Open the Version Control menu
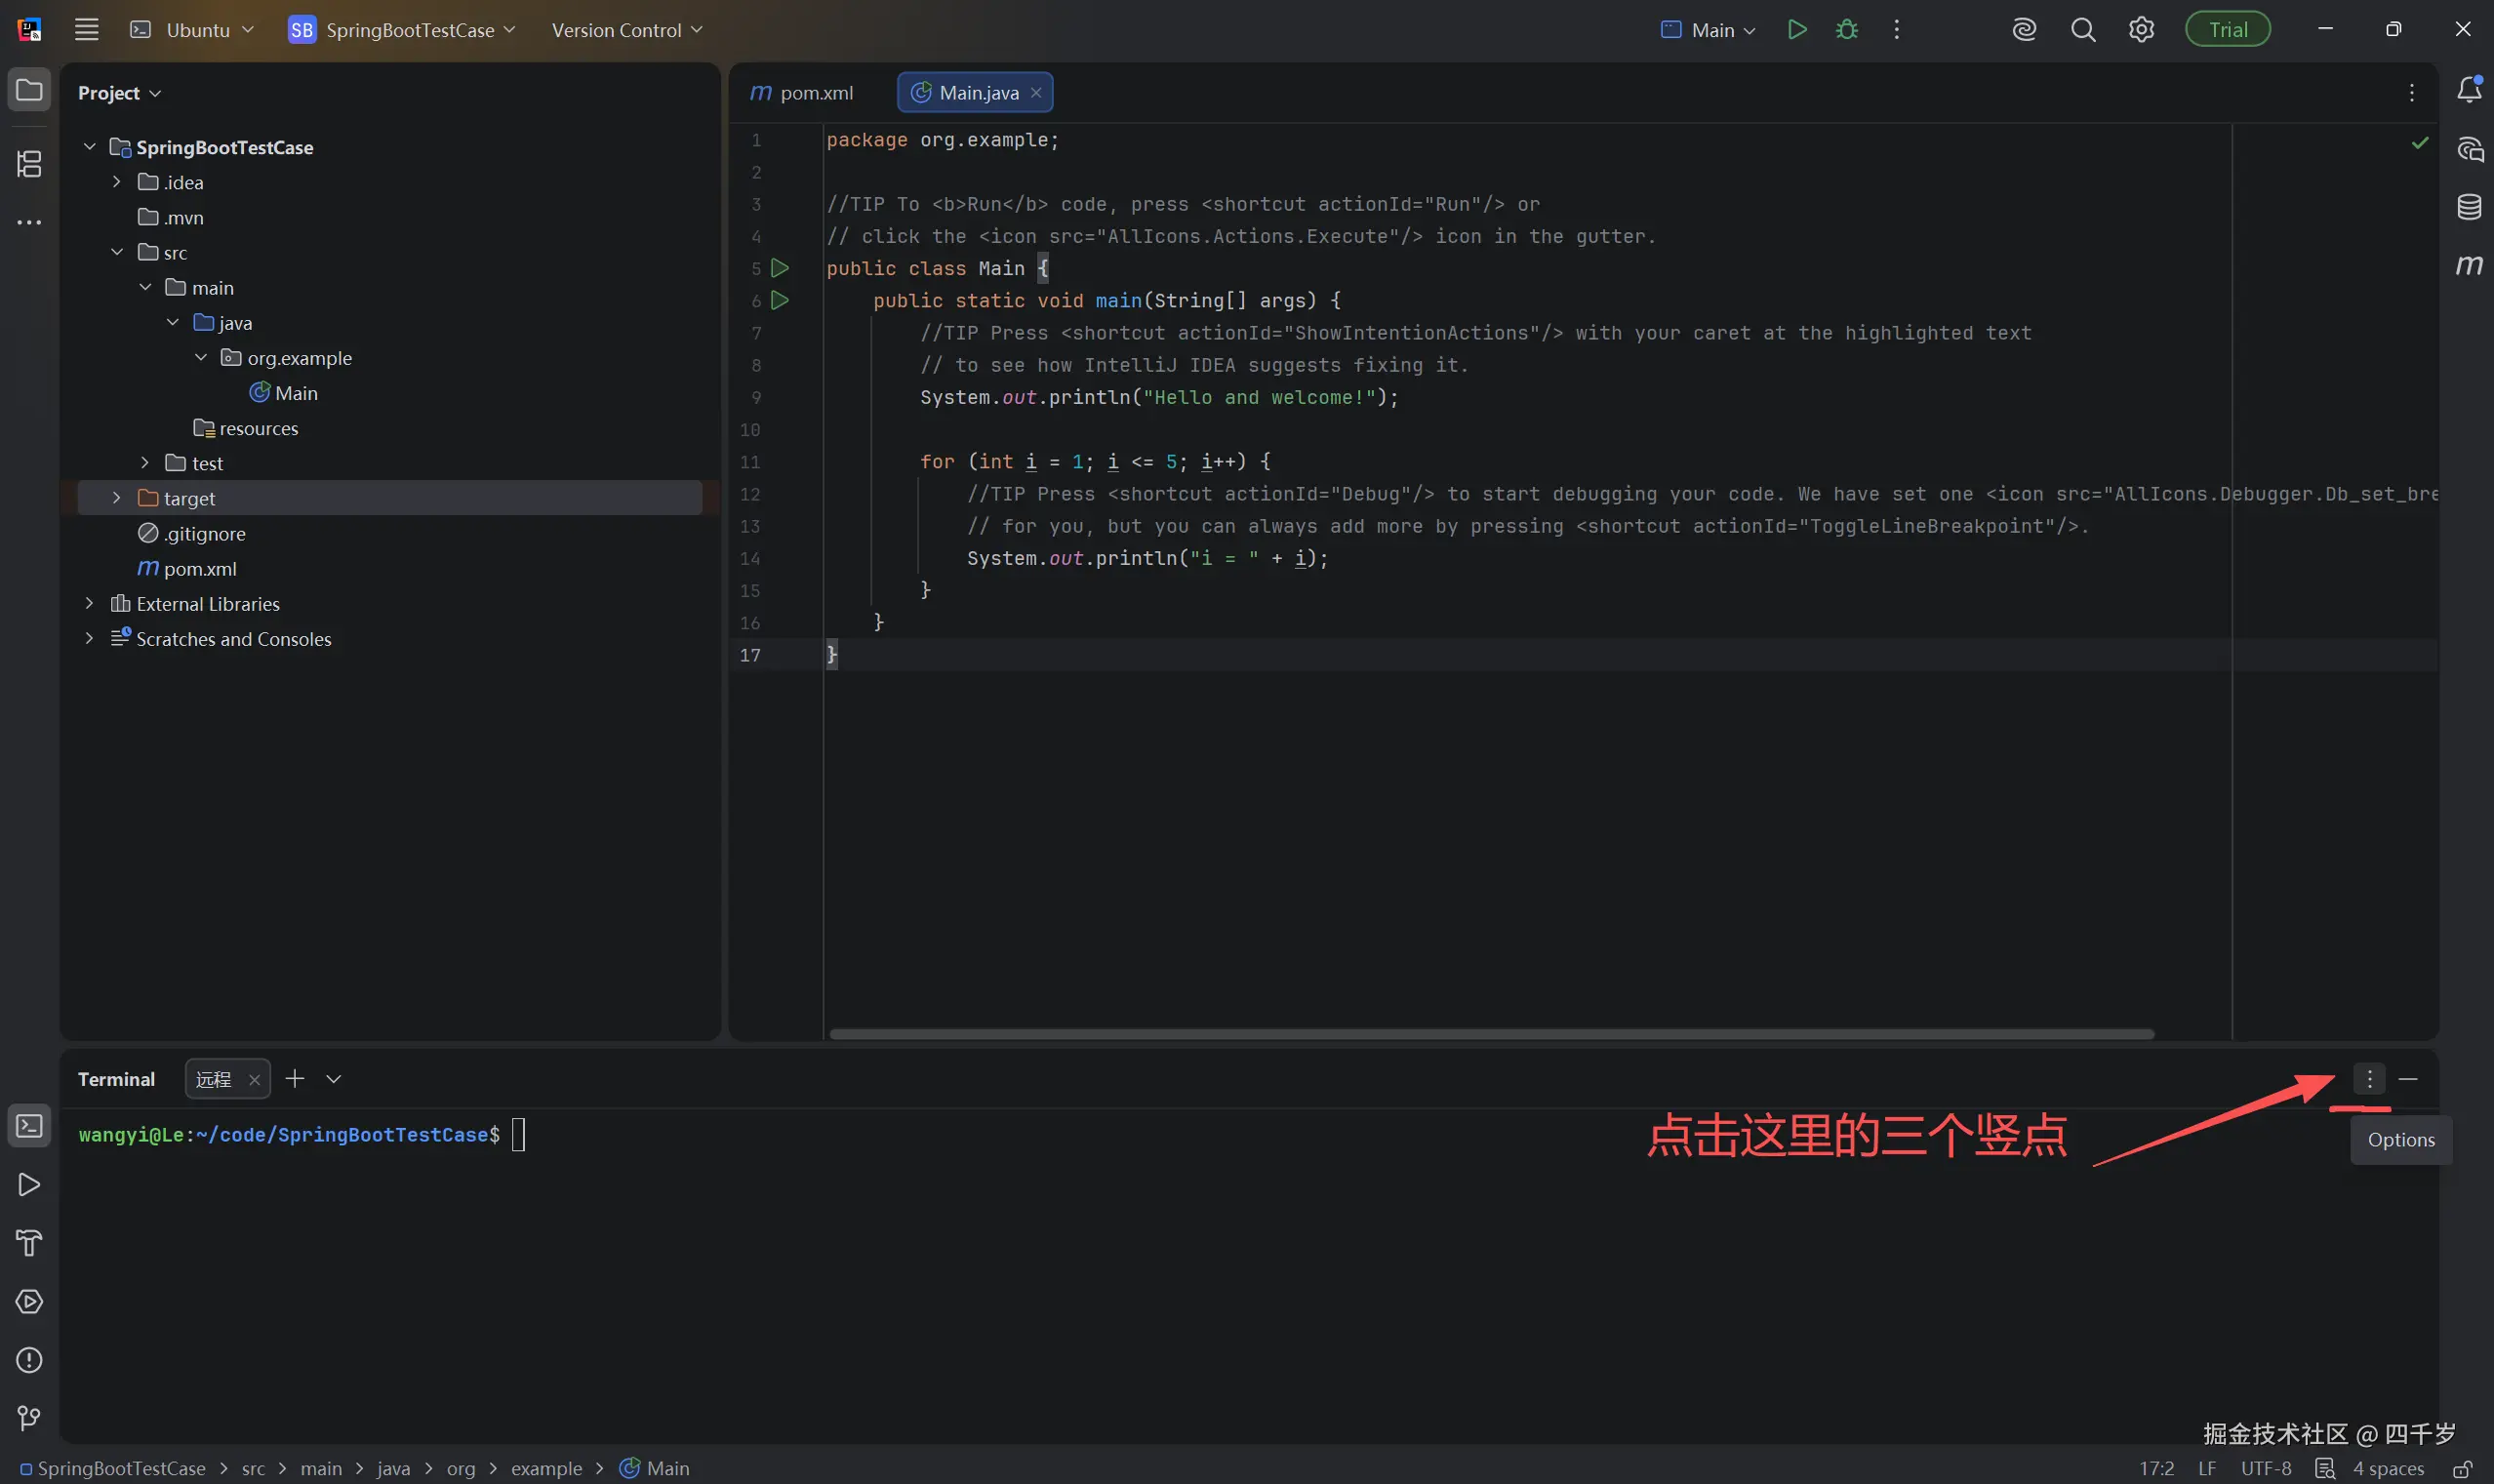 pos(626,30)
